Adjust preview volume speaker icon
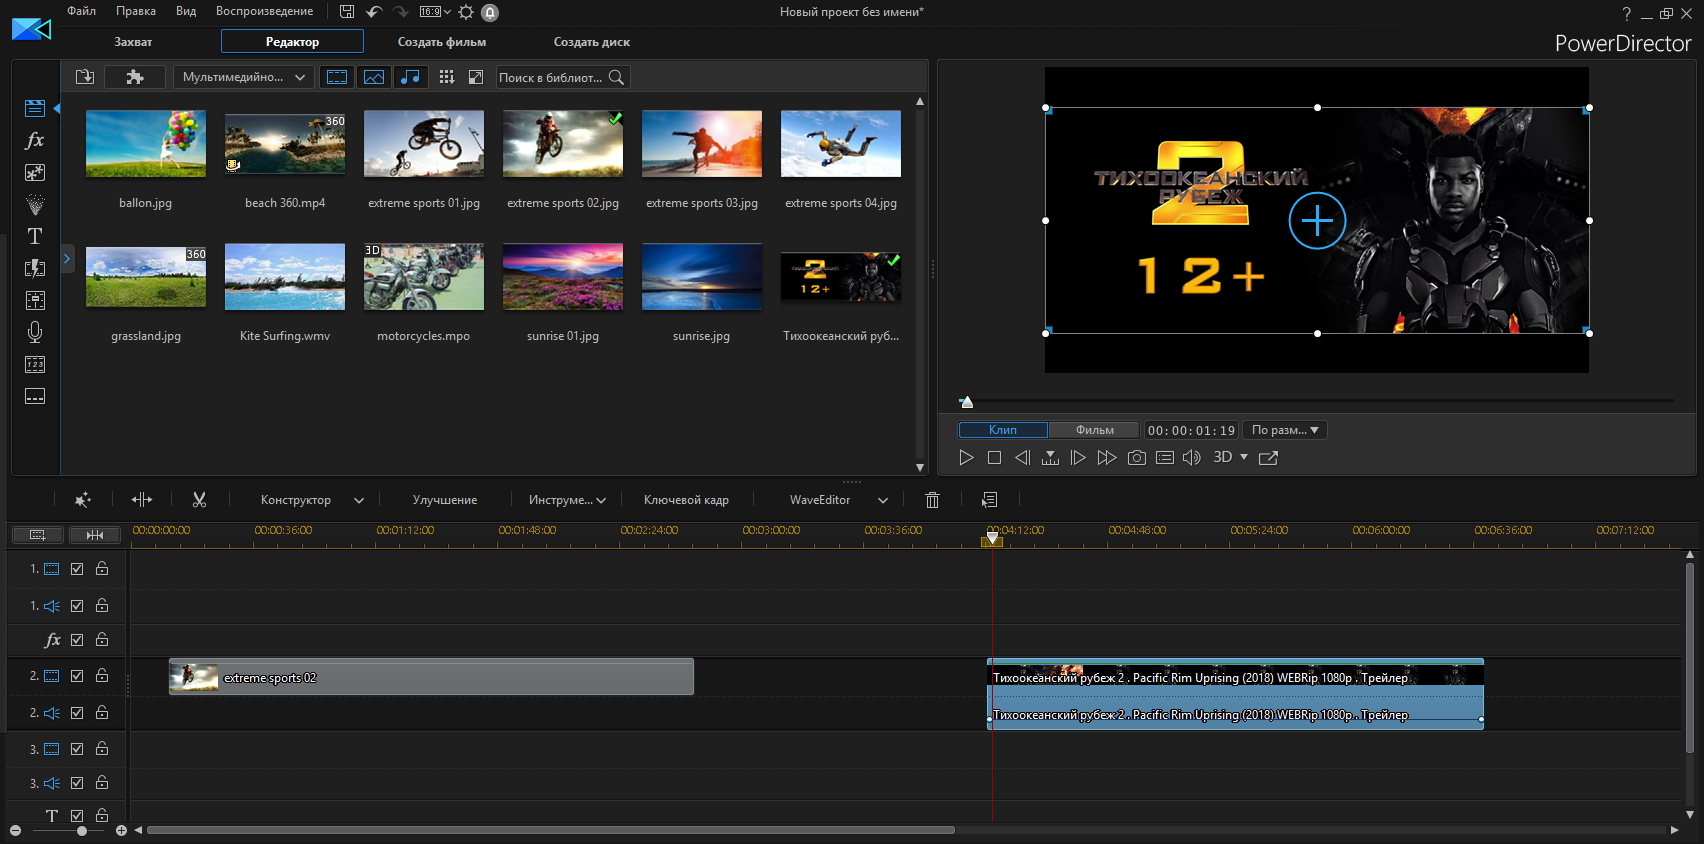 [x=1192, y=458]
